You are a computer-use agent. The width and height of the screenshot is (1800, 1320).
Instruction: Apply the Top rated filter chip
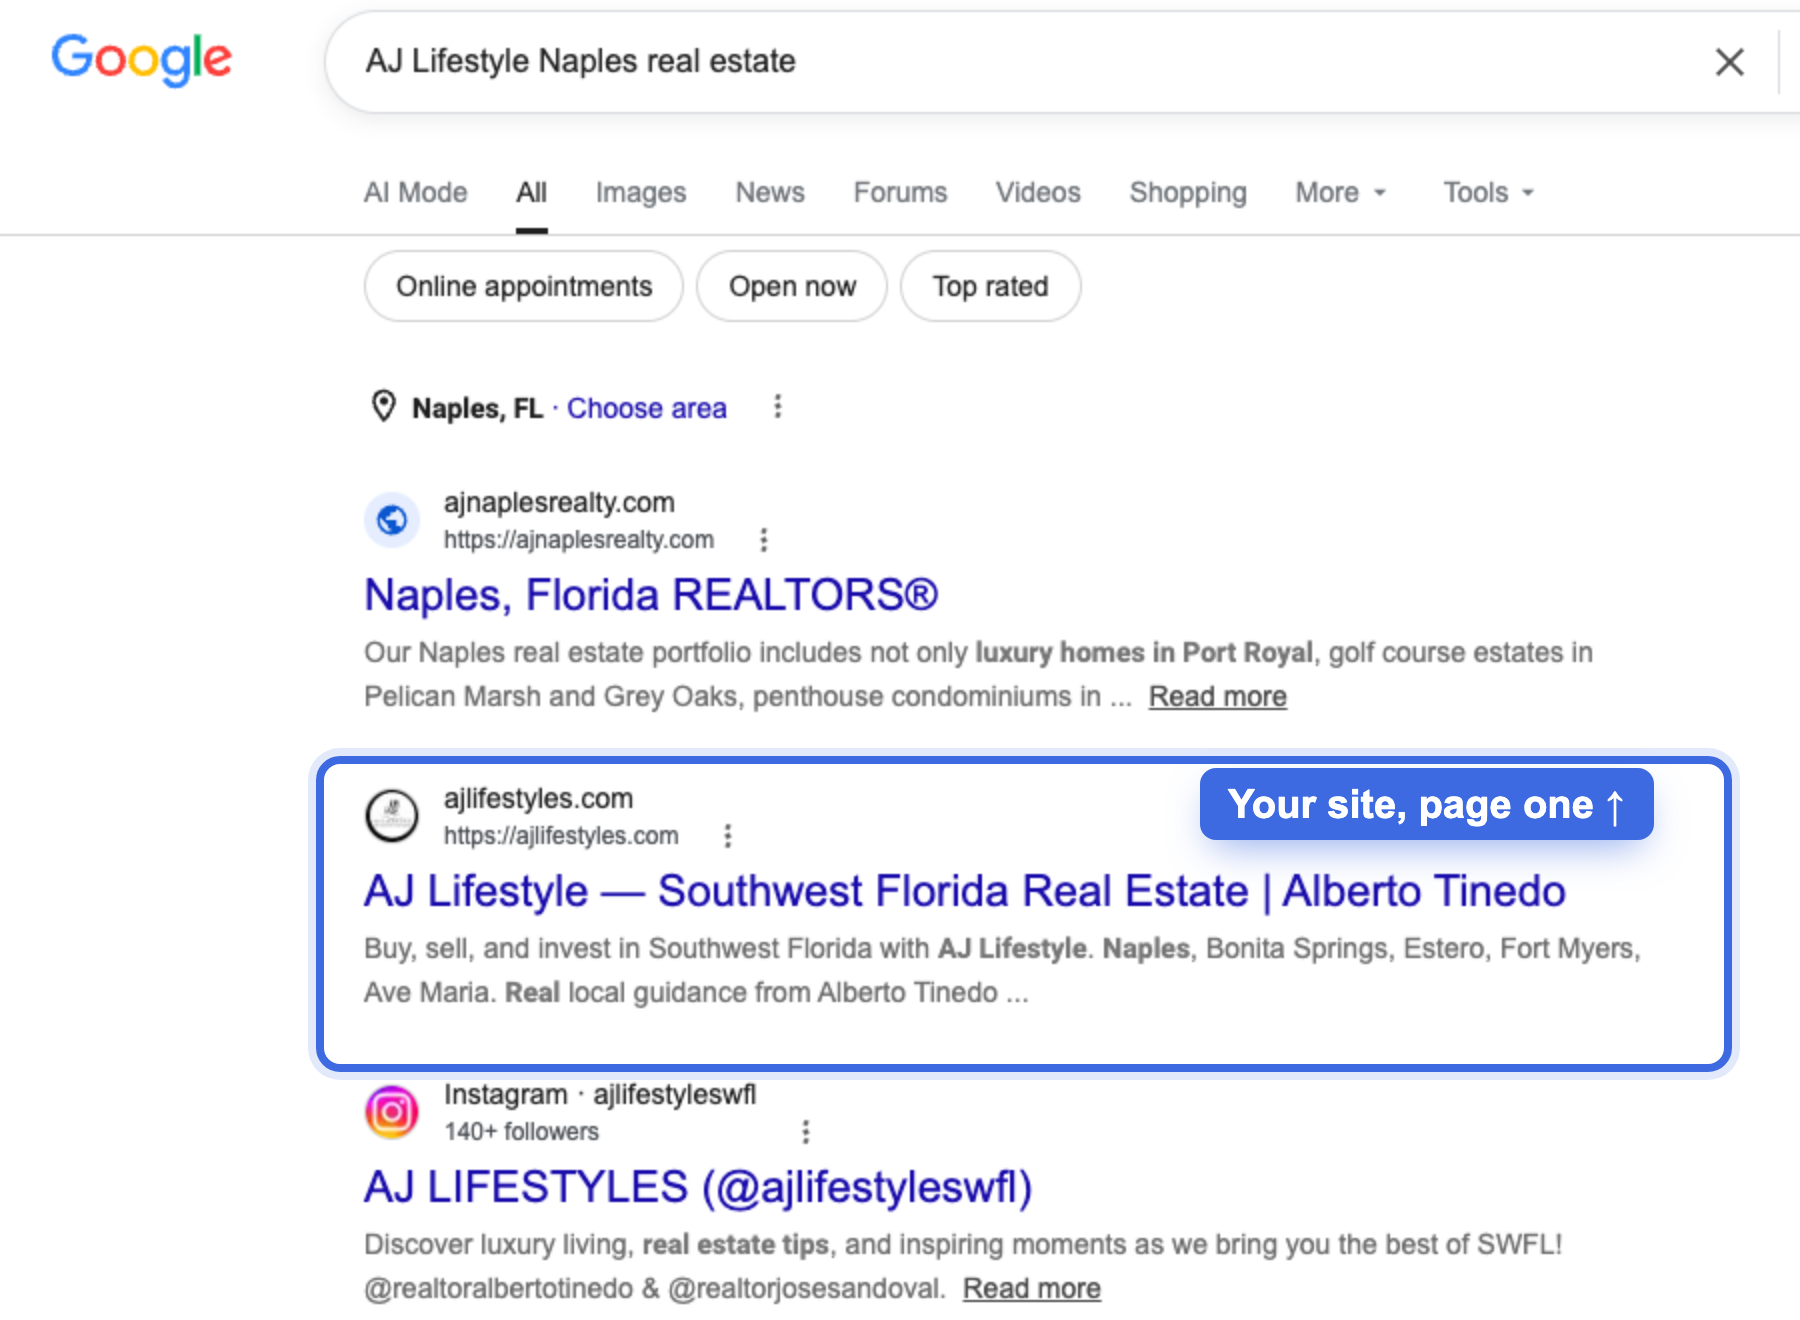tap(990, 286)
